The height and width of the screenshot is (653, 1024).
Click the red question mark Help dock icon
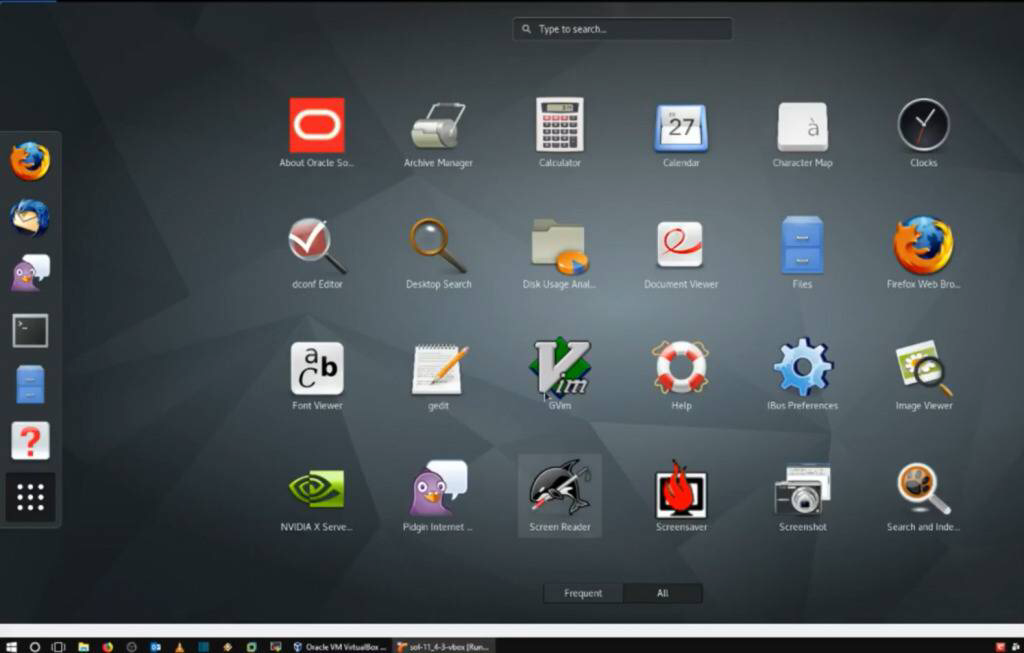(x=30, y=441)
